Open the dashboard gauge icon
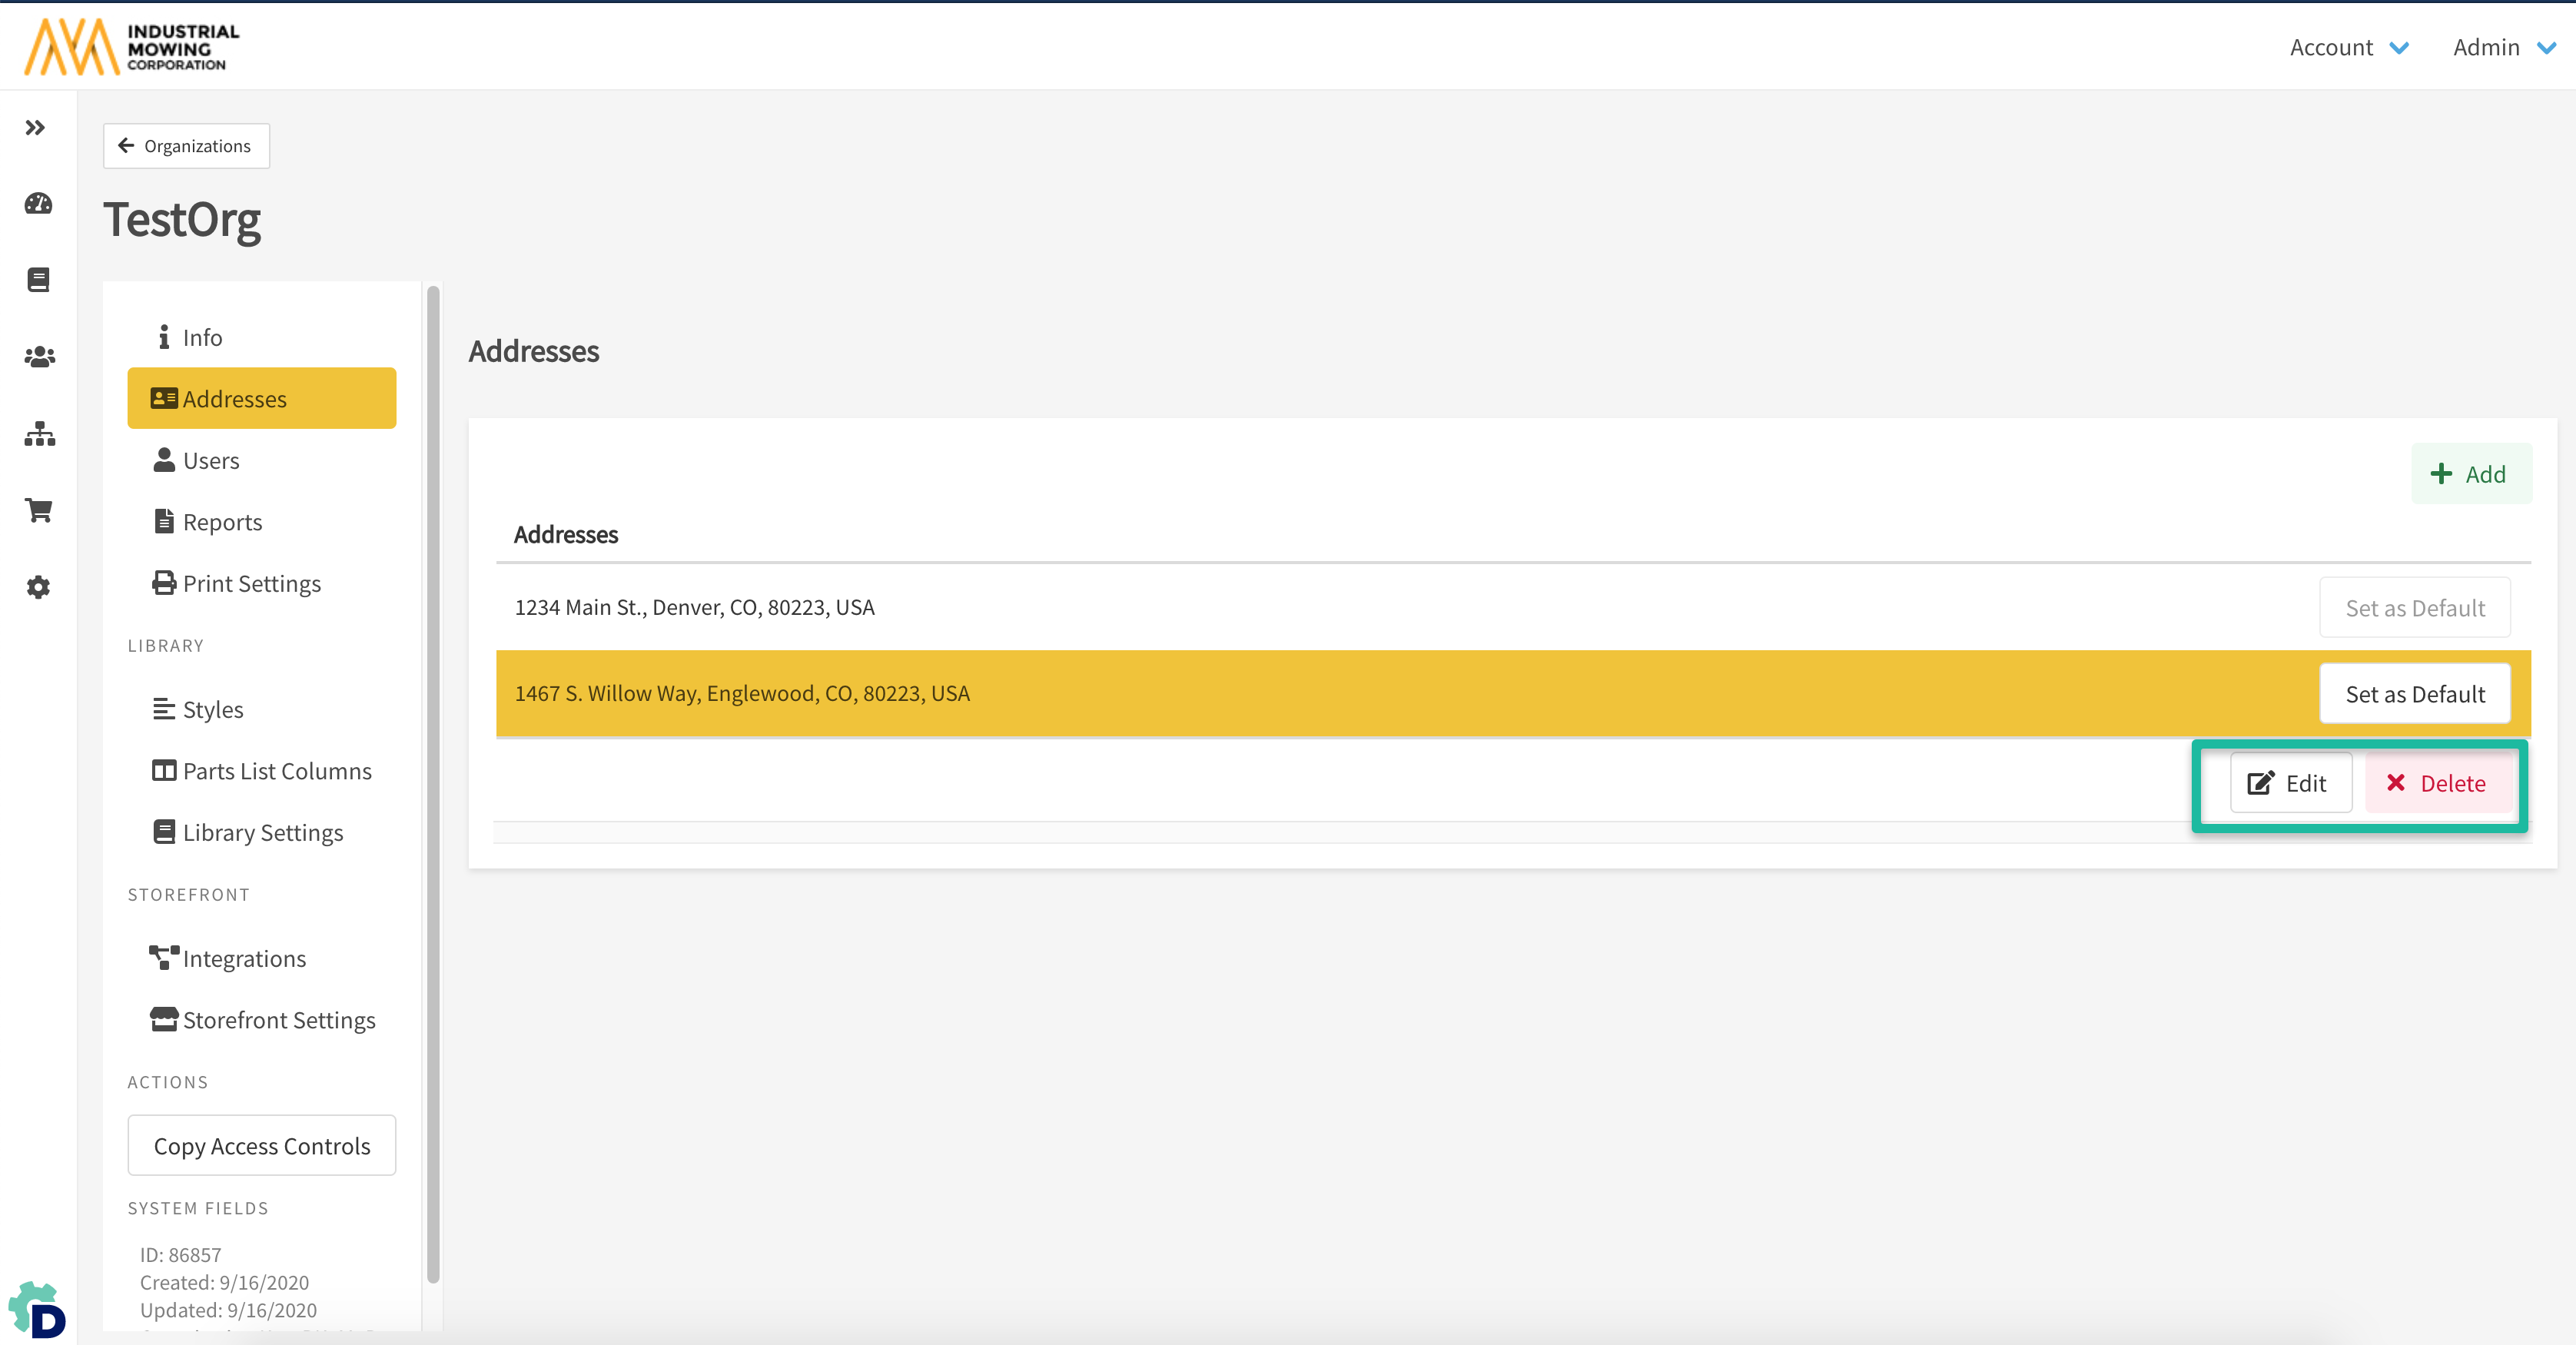 38,204
